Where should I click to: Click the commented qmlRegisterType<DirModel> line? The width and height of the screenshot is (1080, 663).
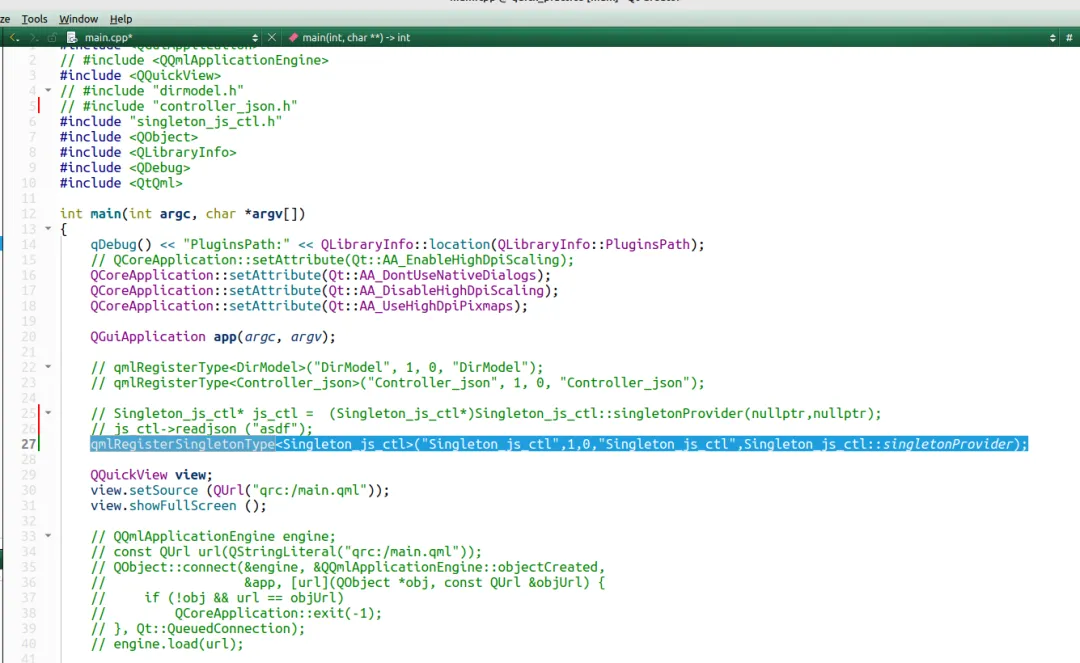317,367
